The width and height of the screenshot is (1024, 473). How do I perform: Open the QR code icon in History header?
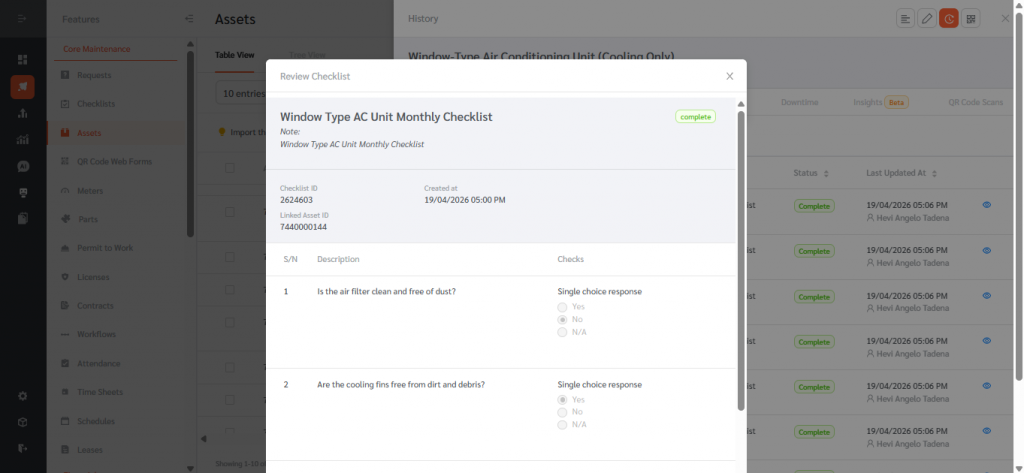[970, 18]
